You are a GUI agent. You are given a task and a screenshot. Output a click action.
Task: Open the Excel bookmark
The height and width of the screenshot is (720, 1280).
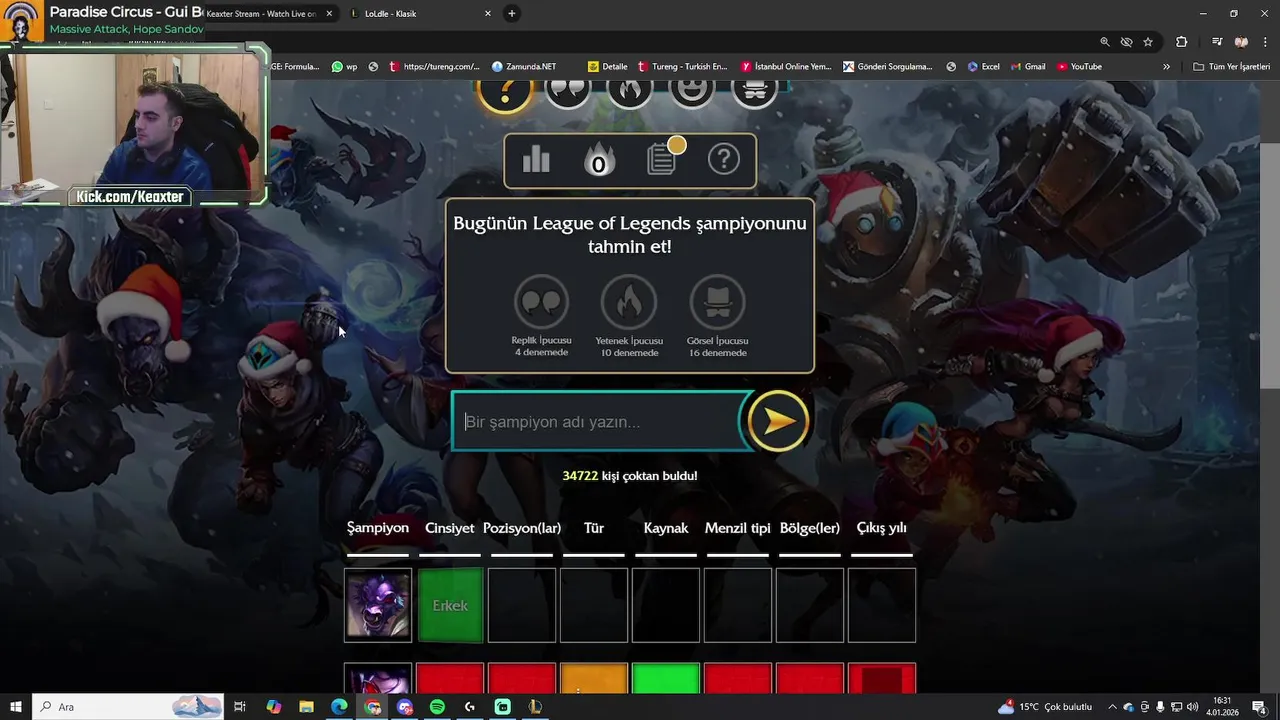(984, 67)
